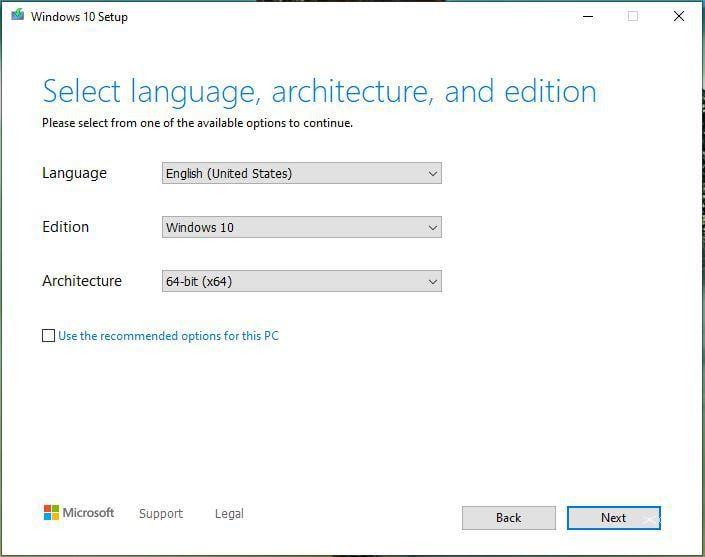Open the Architecture dropdown showing 64-bit (x64)

coord(301,281)
